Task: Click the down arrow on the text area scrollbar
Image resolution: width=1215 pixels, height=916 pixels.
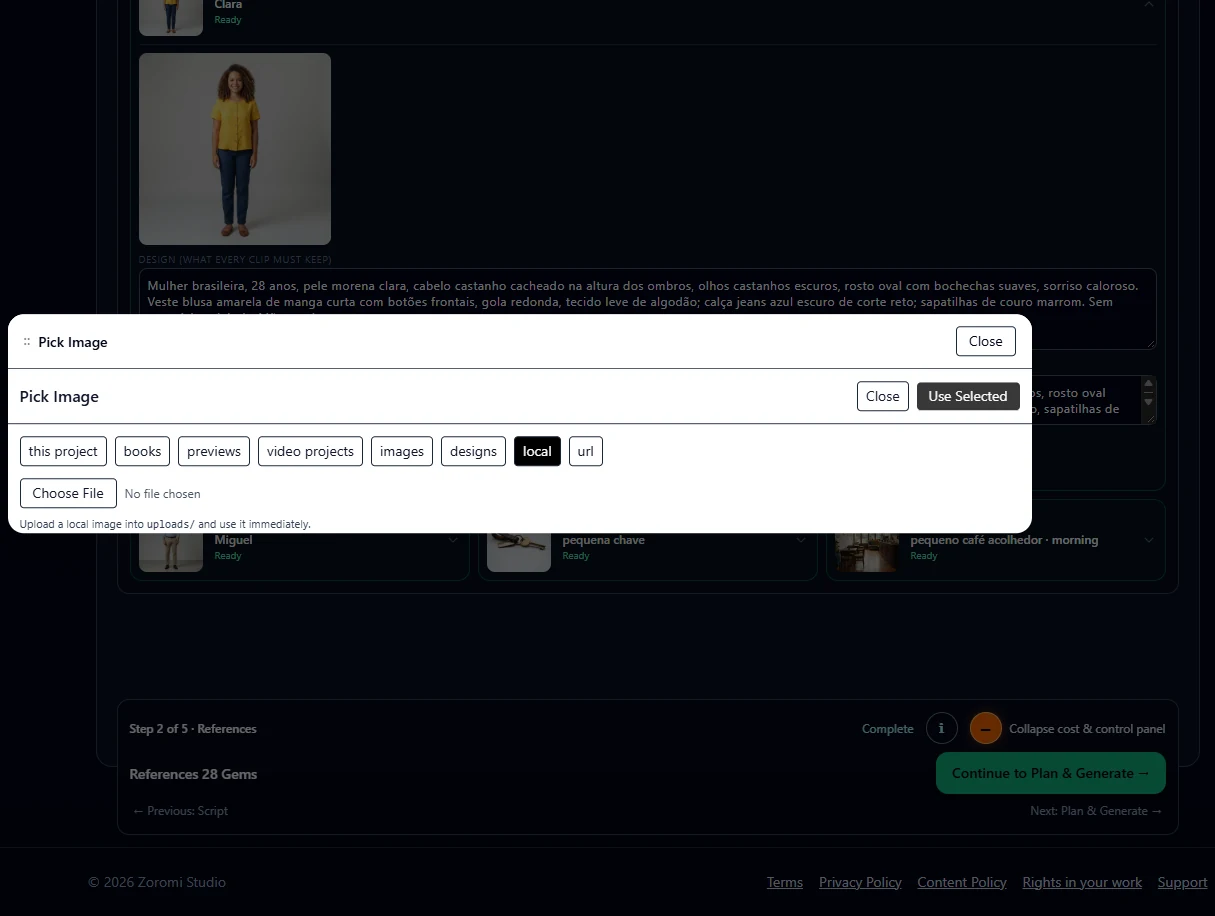Action: coord(1149,402)
